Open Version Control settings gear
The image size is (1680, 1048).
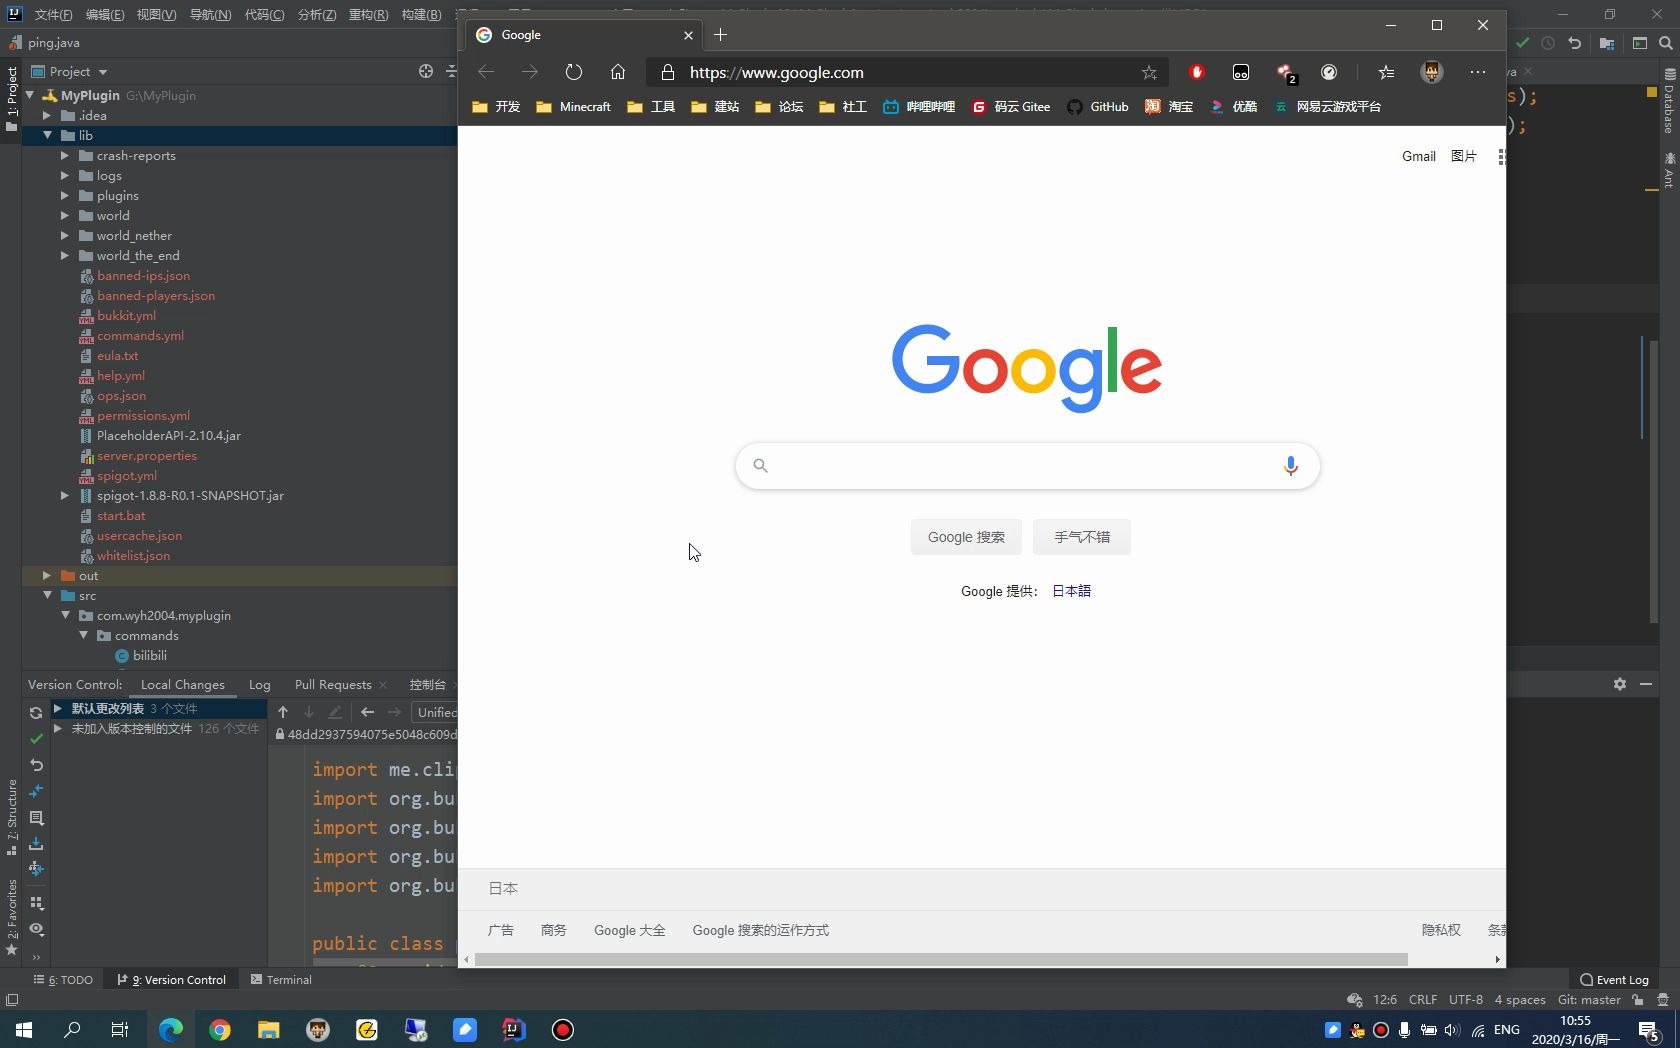1620,684
